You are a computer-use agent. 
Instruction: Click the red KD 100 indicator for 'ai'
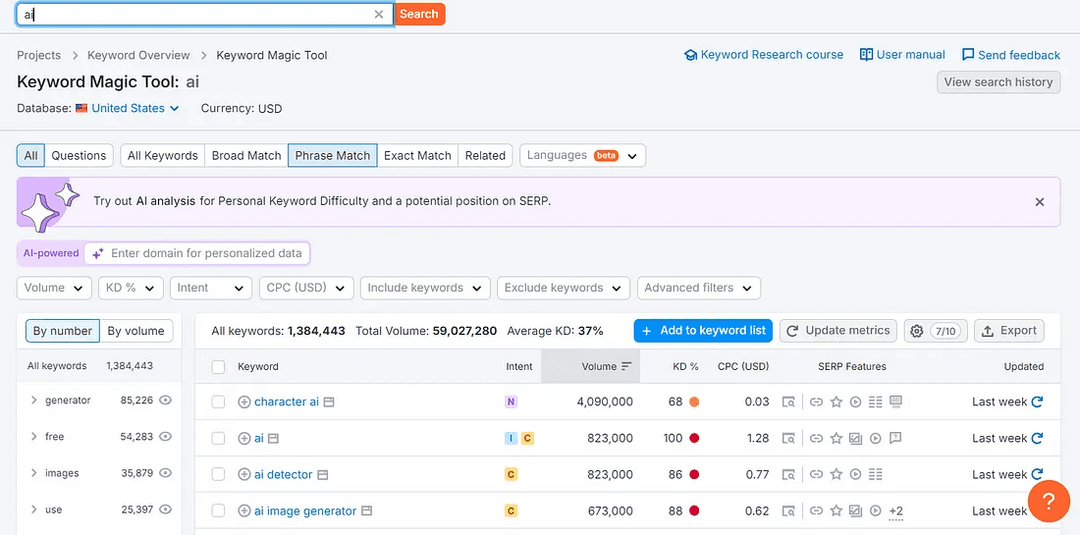[x=694, y=439]
